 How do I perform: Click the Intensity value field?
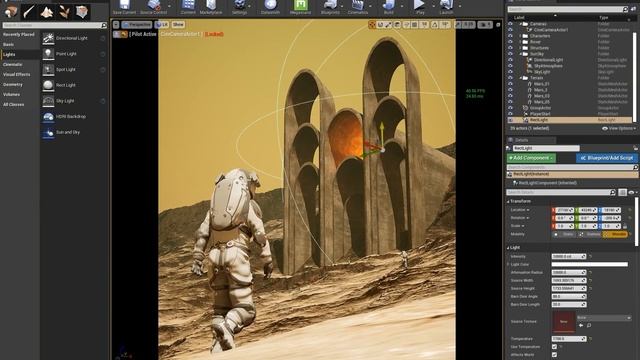[569, 257]
